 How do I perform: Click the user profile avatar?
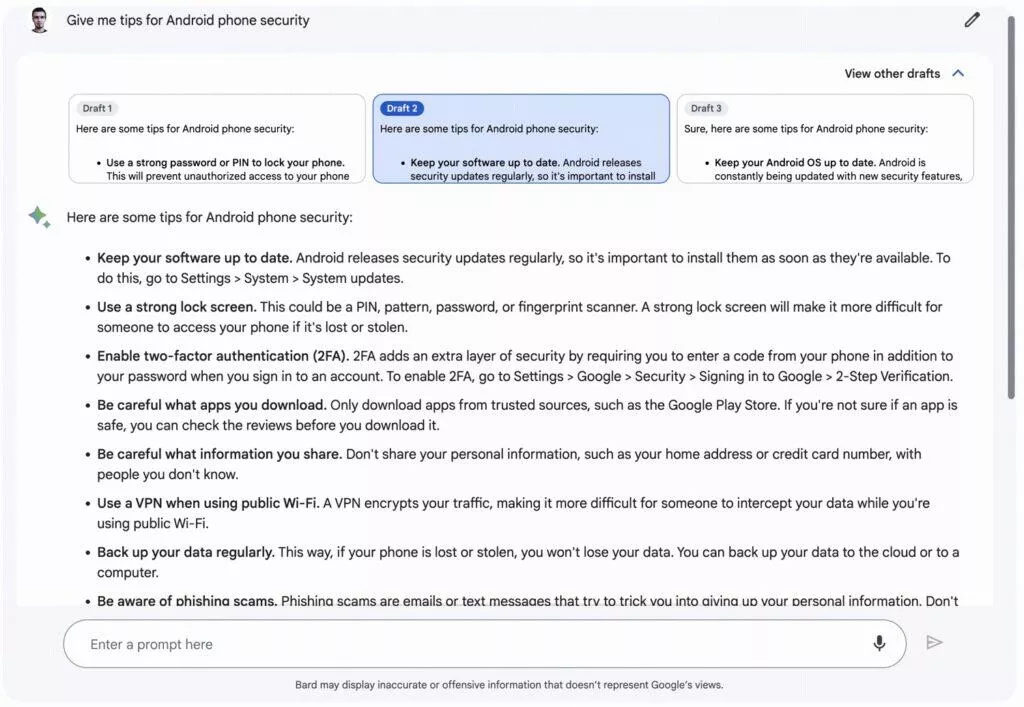pyautogui.click(x=39, y=20)
